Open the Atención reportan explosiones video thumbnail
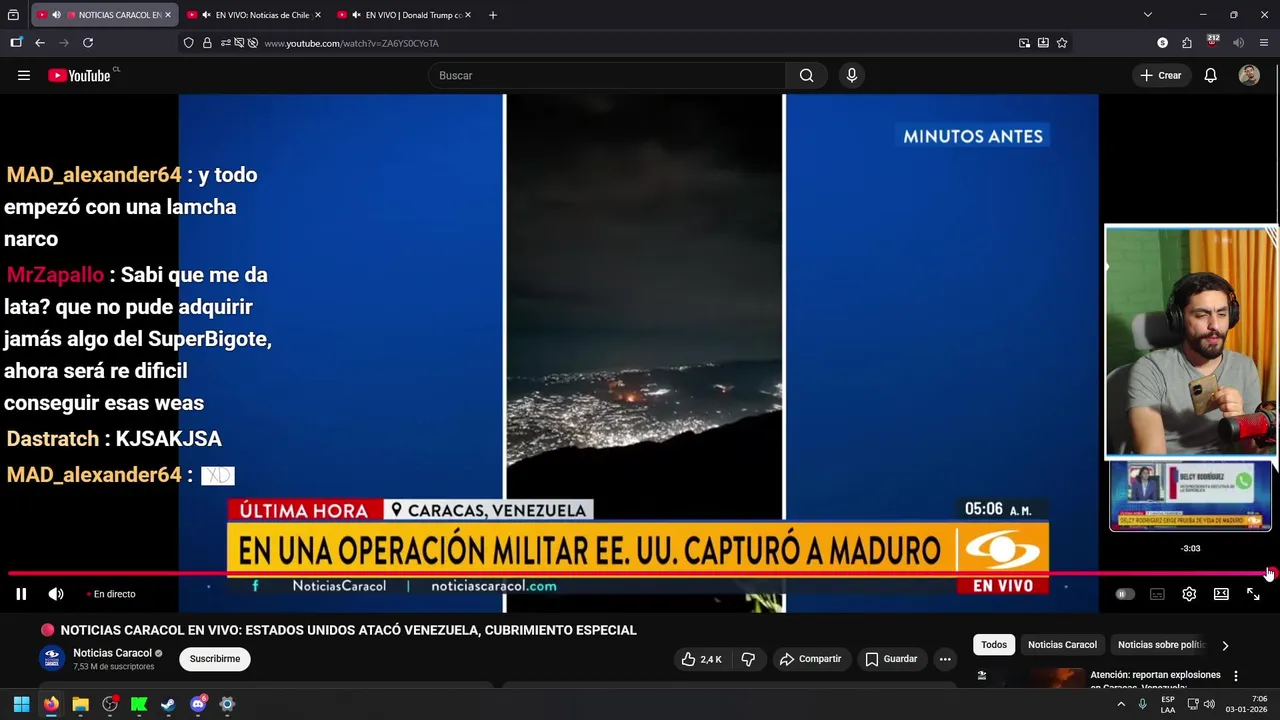Viewport: 1280px width, 720px height. [x=1031, y=677]
